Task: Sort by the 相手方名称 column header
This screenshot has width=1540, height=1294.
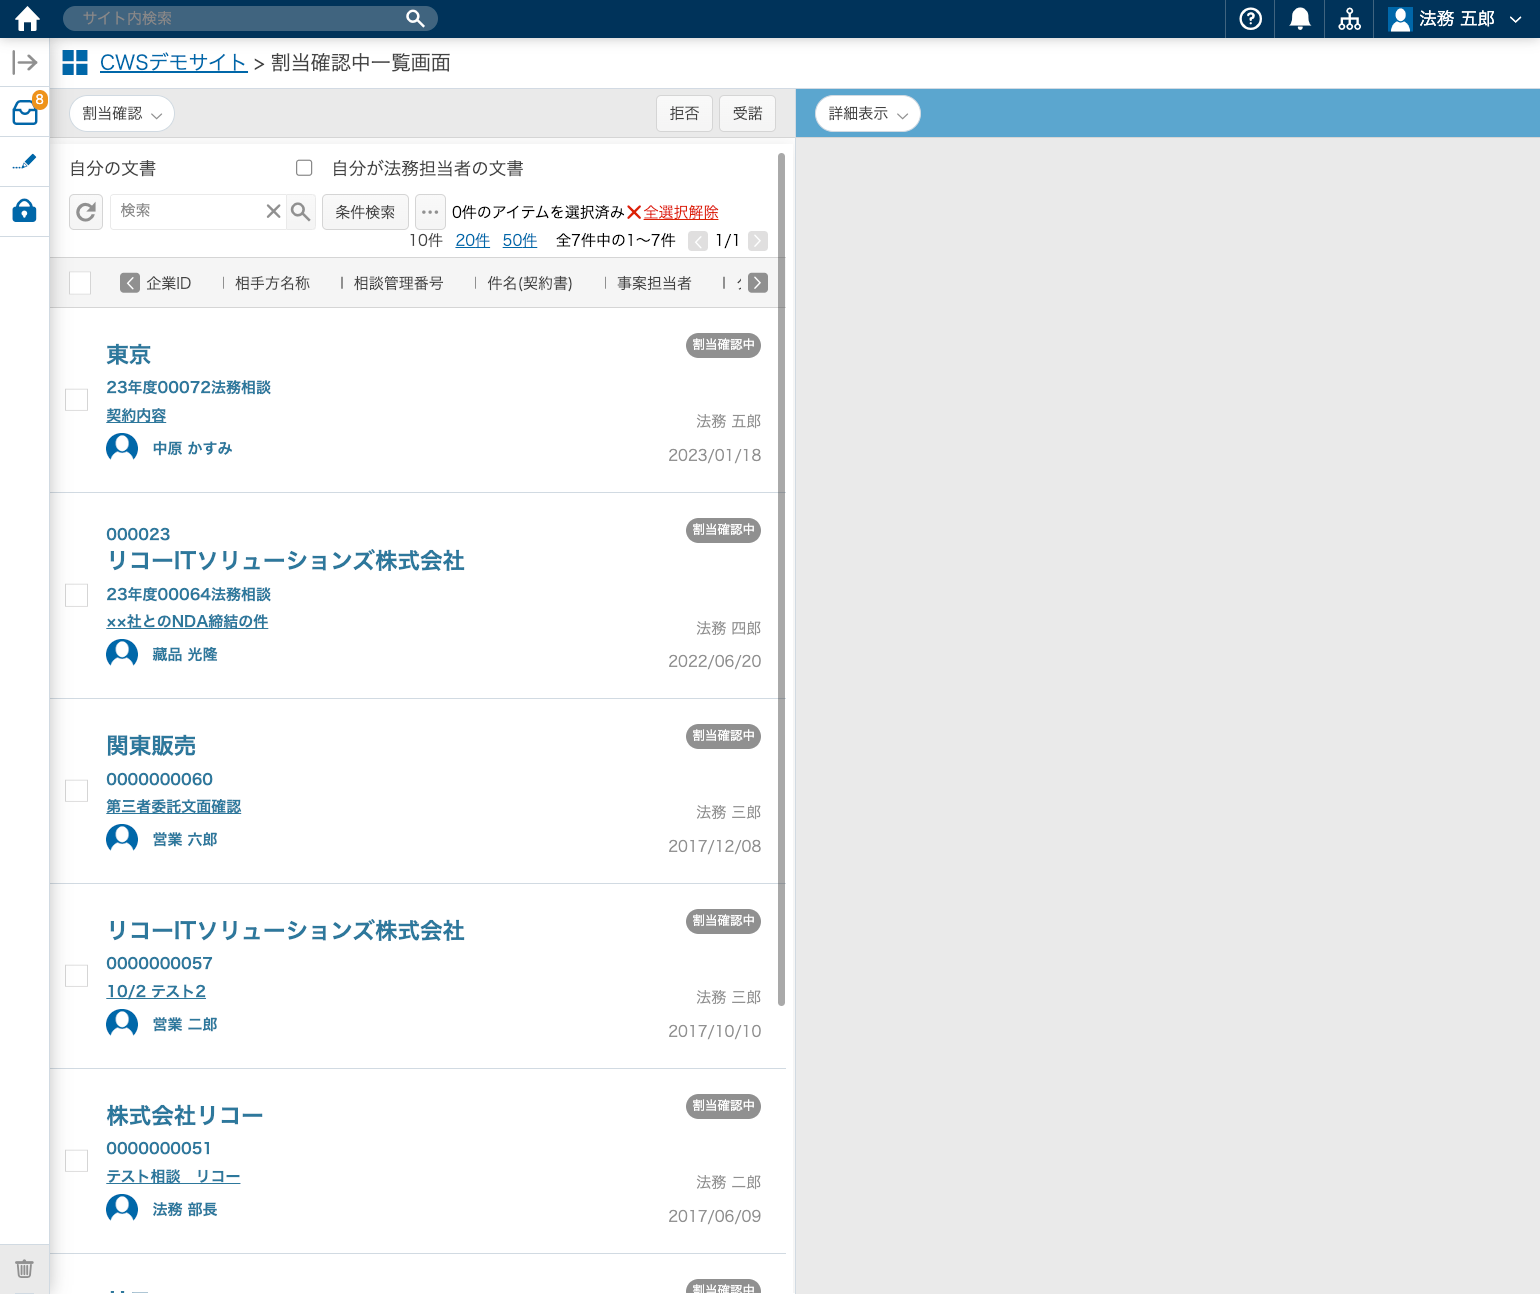Action: [272, 283]
